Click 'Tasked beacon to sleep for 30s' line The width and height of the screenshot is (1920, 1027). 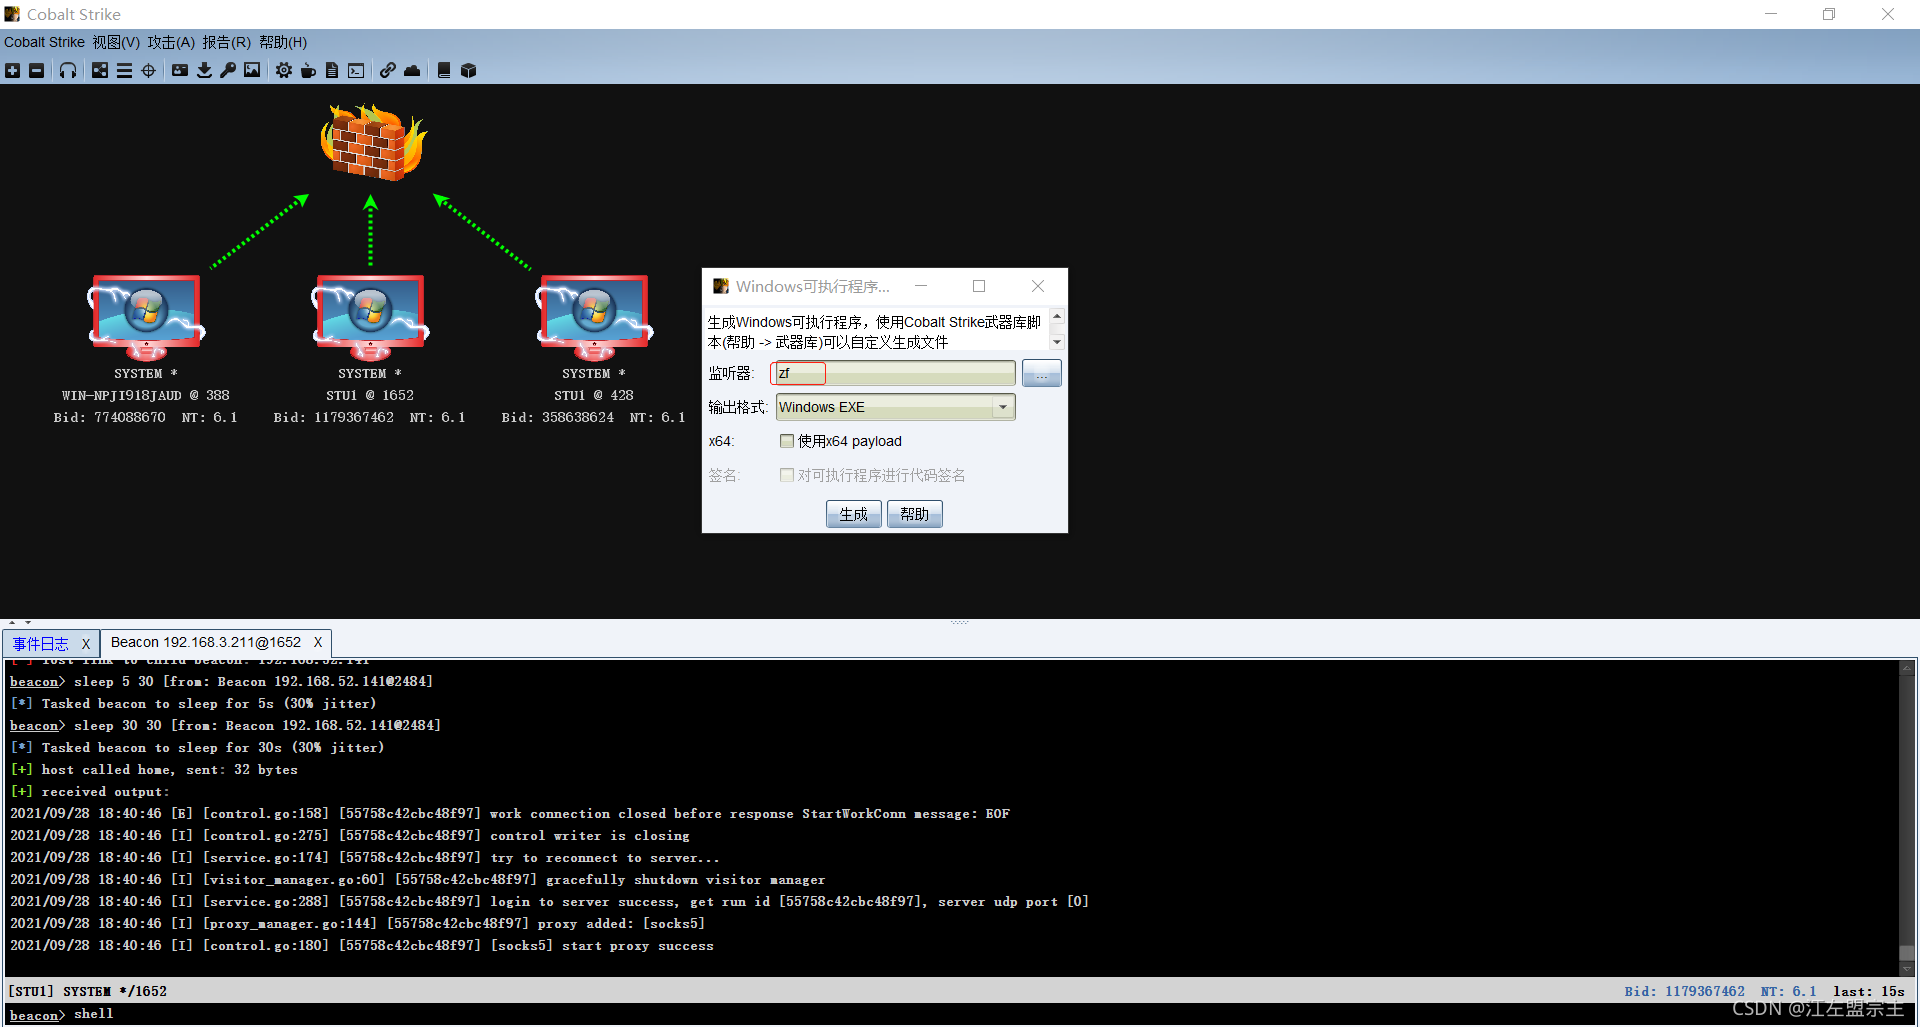(197, 748)
